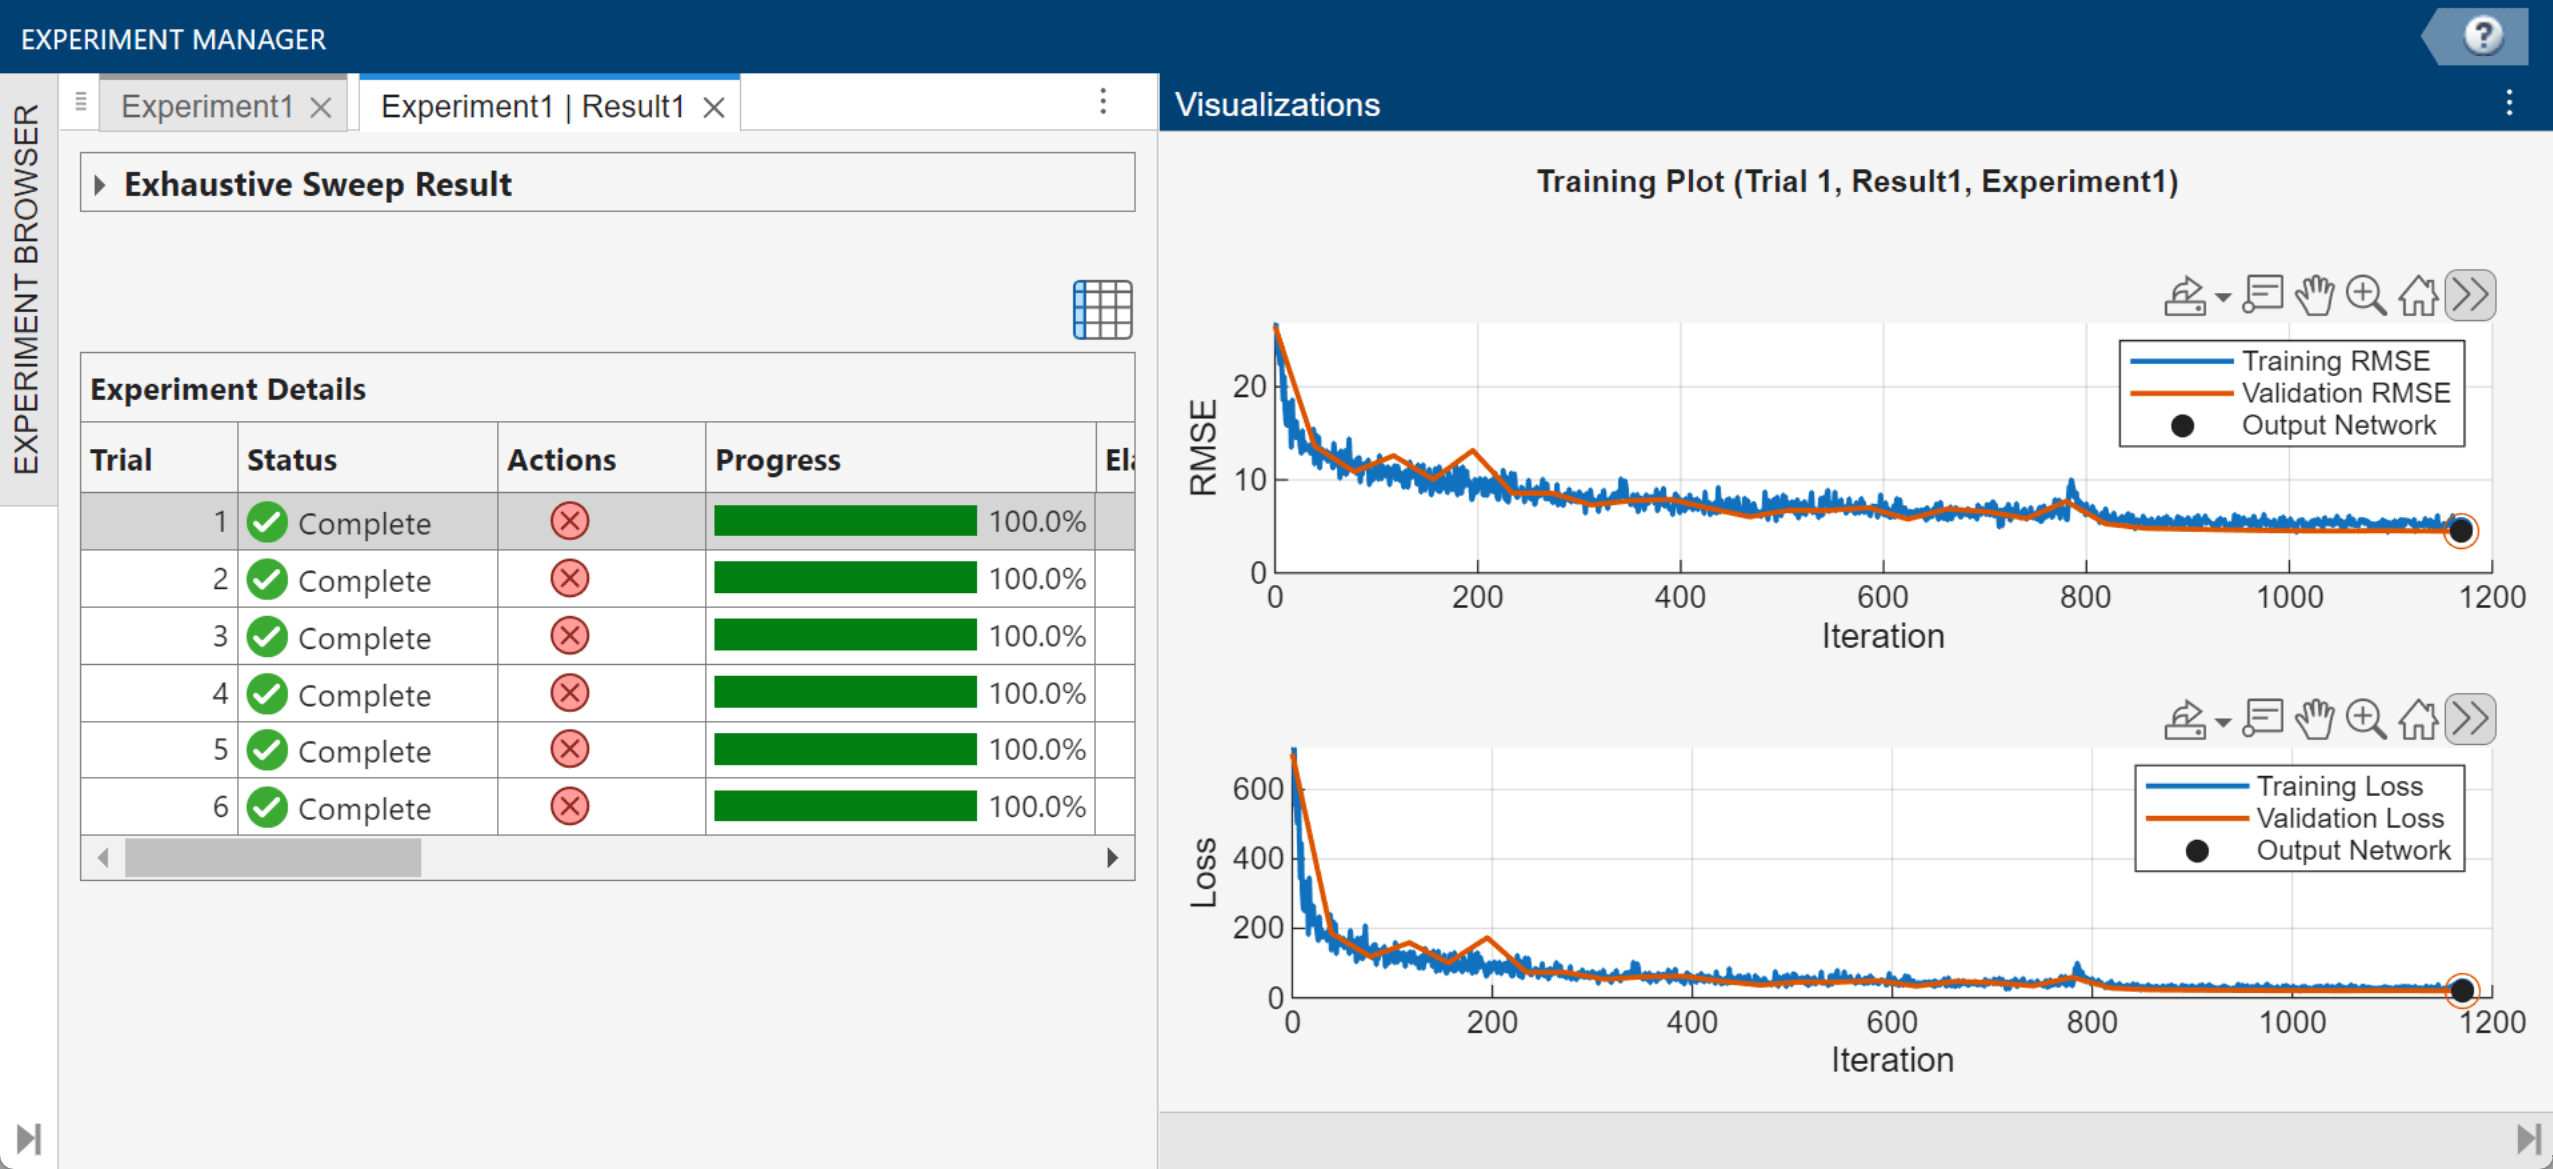Activate data tips on the RMSE plot
Screen dimensions: 2553x1169
(2263, 295)
